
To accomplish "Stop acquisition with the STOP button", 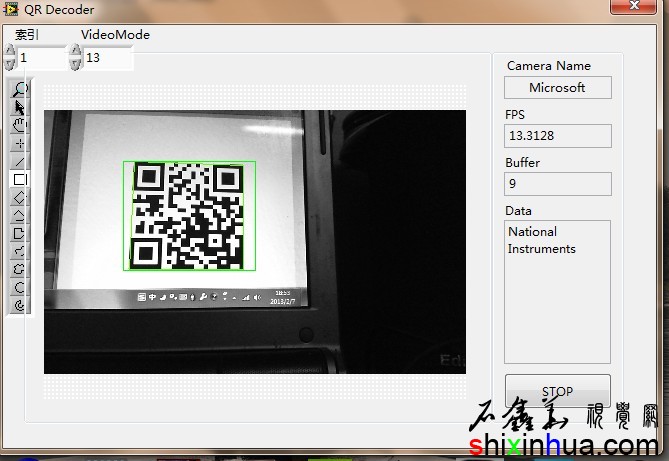I will coord(558,391).
